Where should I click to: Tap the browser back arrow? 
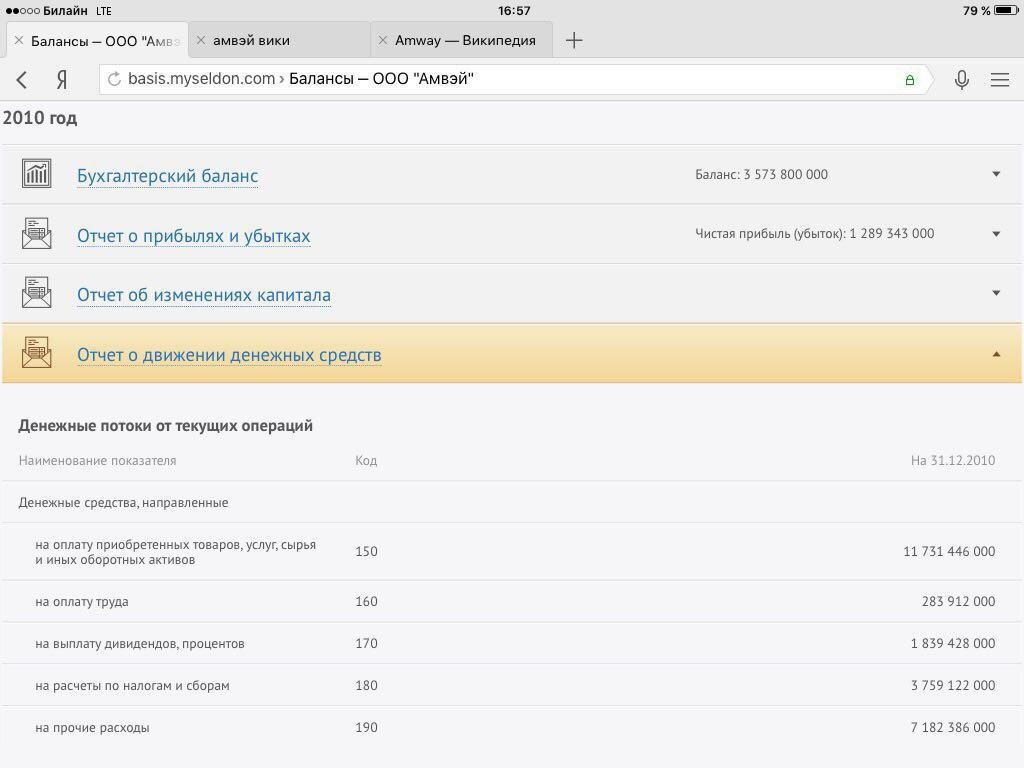(22, 80)
